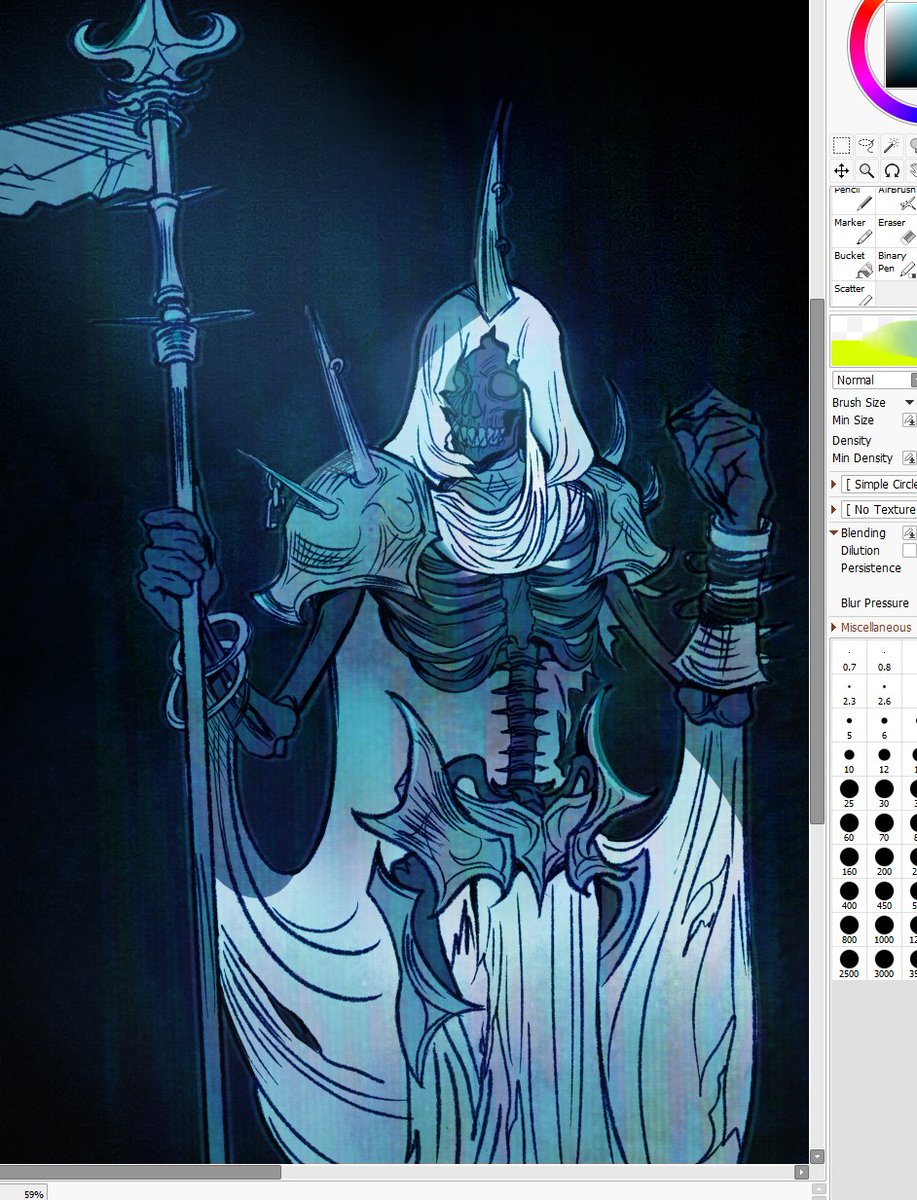Image resolution: width=917 pixels, height=1200 pixels.
Task: Click the canvas scroll right arrow
Action: point(801,1172)
